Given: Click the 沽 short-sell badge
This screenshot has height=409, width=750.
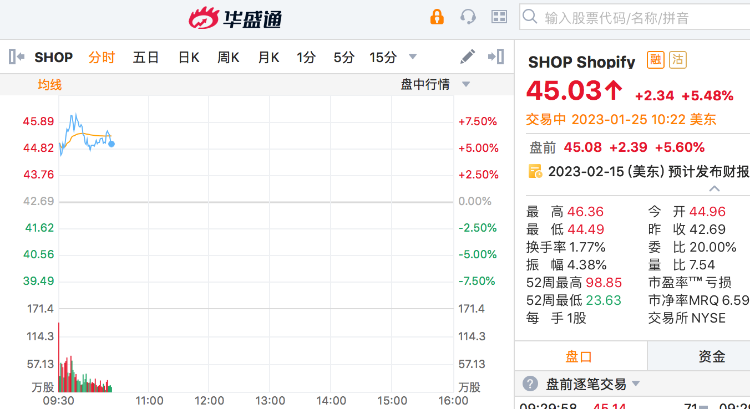Looking at the screenshot, I should click(x=678, y=60).
